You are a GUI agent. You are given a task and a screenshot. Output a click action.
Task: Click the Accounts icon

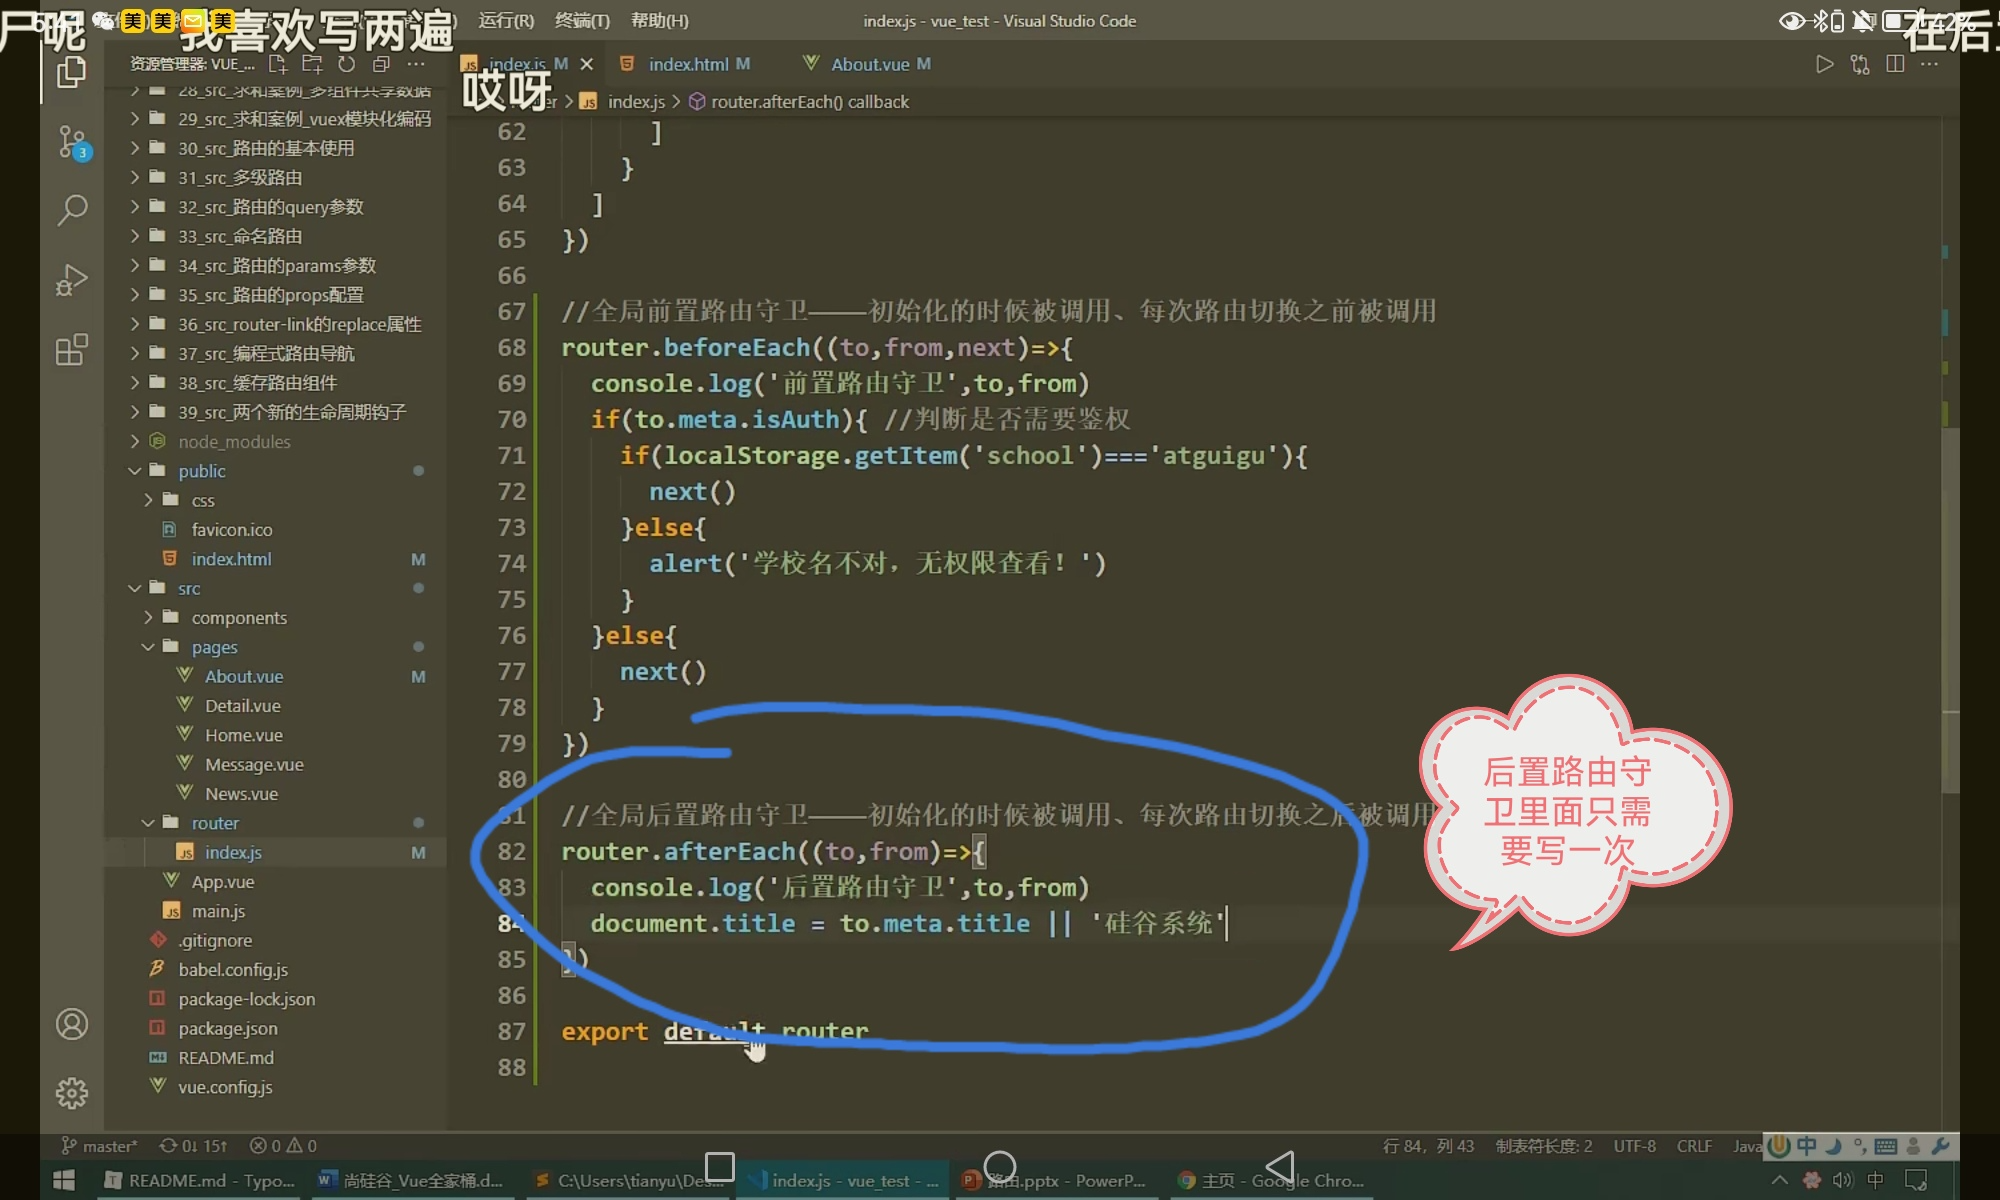coord(71,1024)
